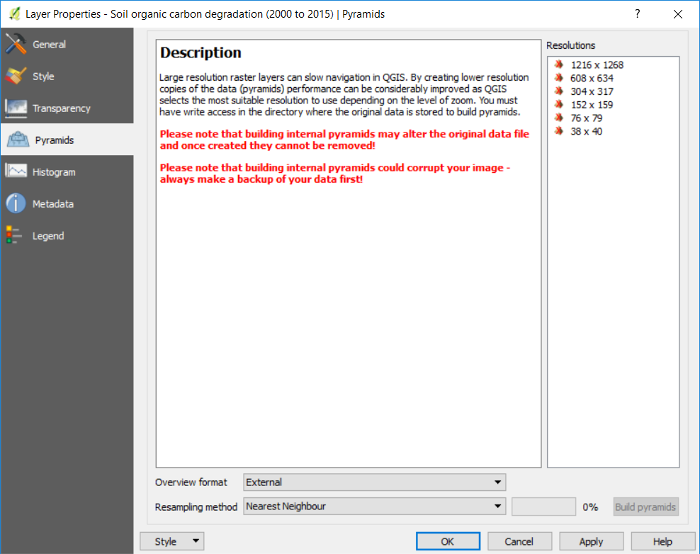Close the Layer Properties dialog

(678, 14)
